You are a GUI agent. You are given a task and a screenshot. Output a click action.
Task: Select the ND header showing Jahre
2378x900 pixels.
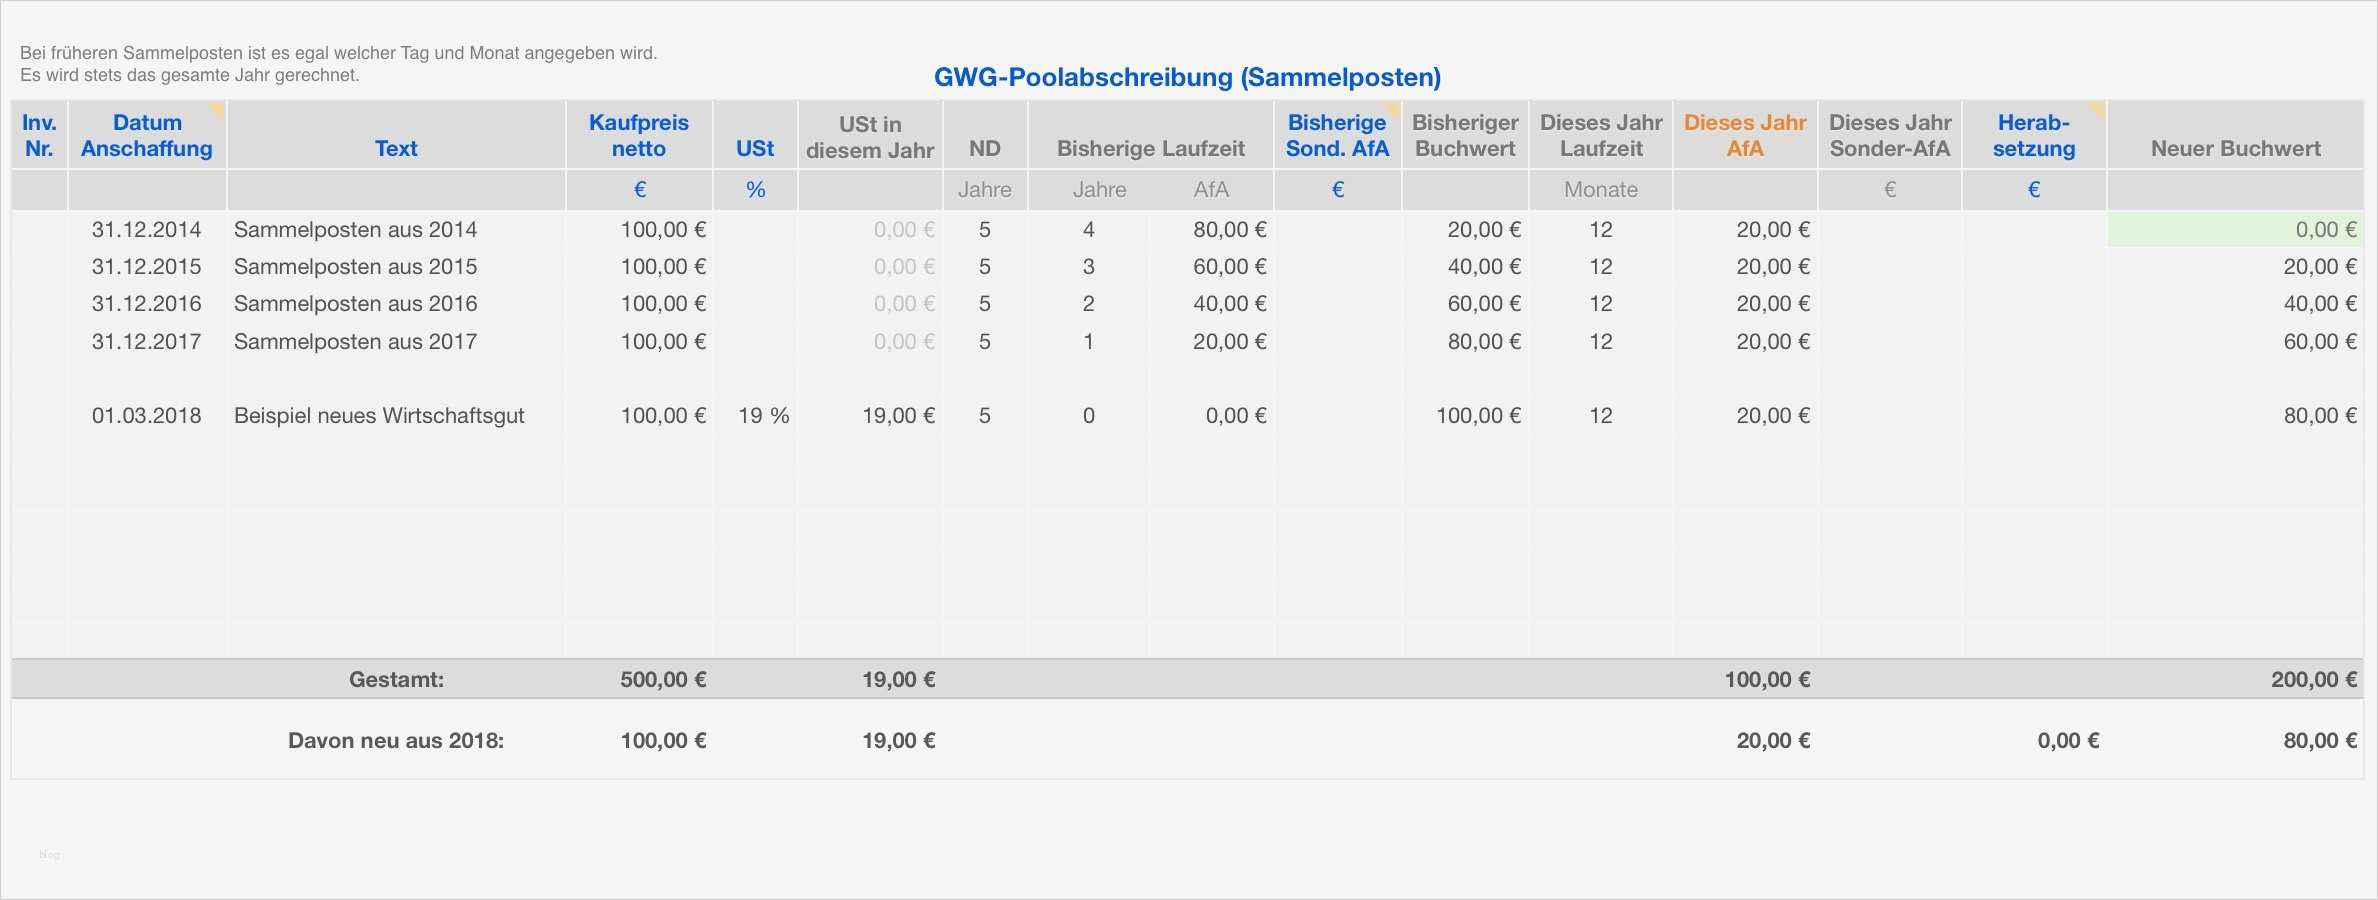(985, 189)
